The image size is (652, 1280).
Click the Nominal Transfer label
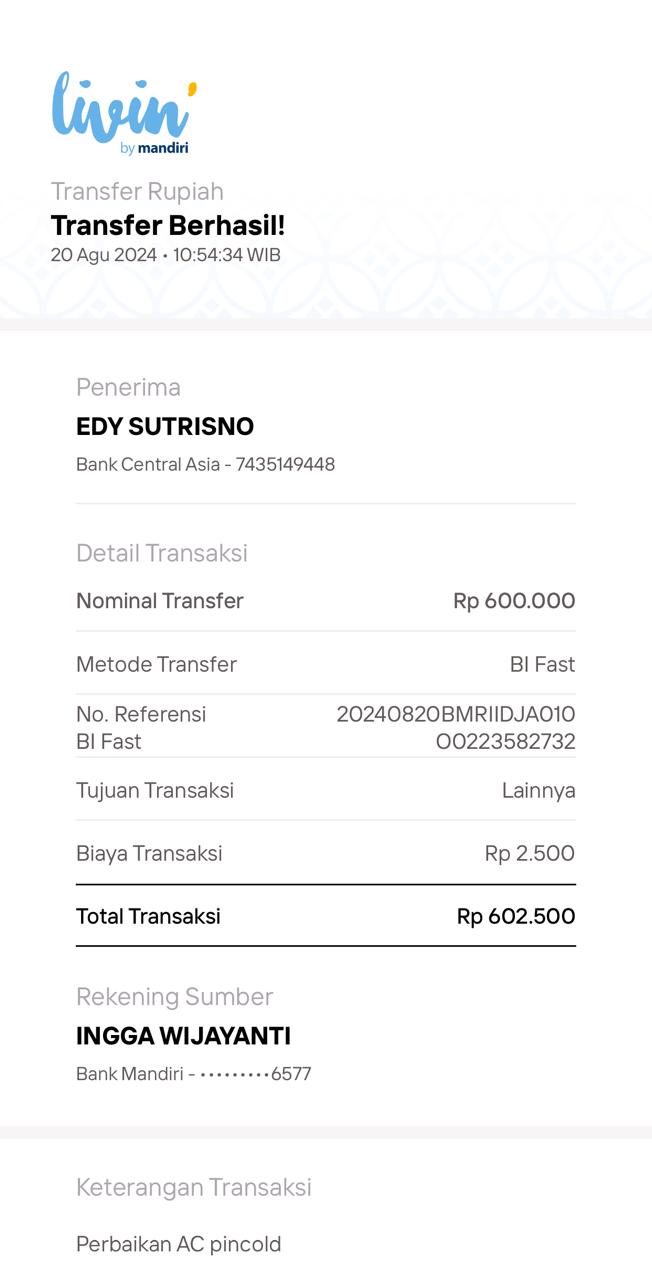pyautogui.click(x=160, y=601)
